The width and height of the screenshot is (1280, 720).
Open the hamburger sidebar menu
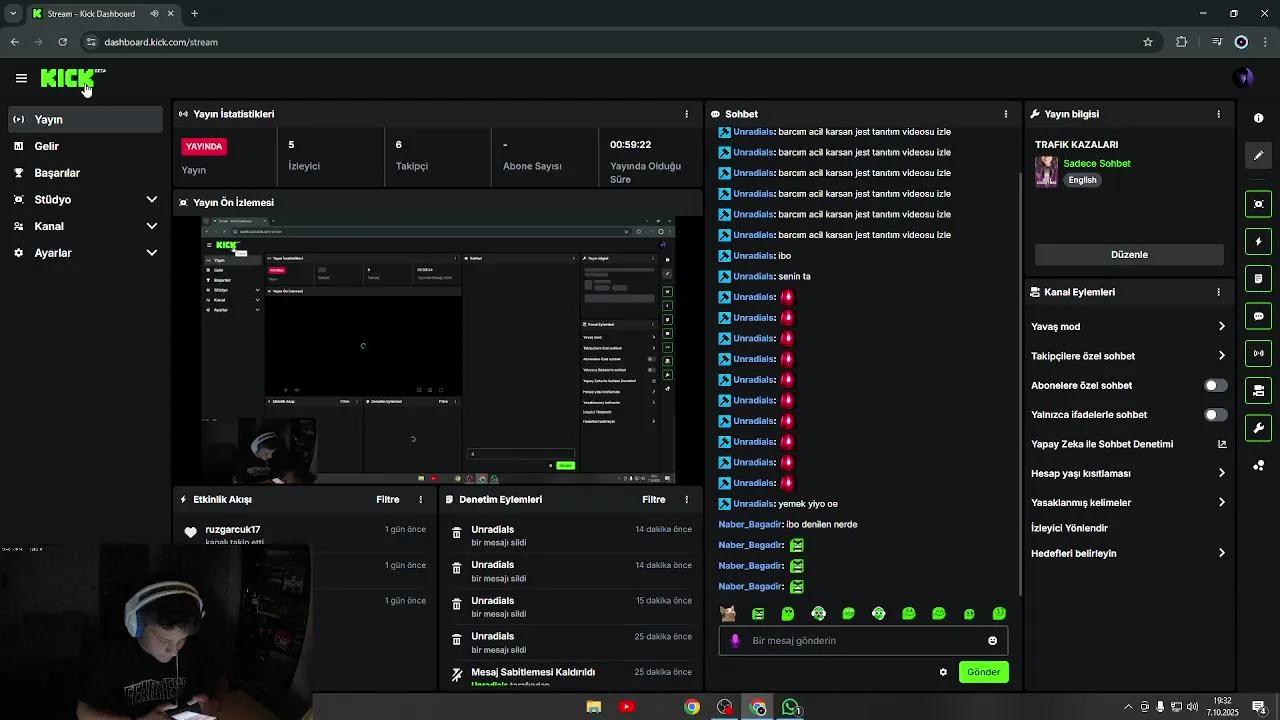click(21, 78)
